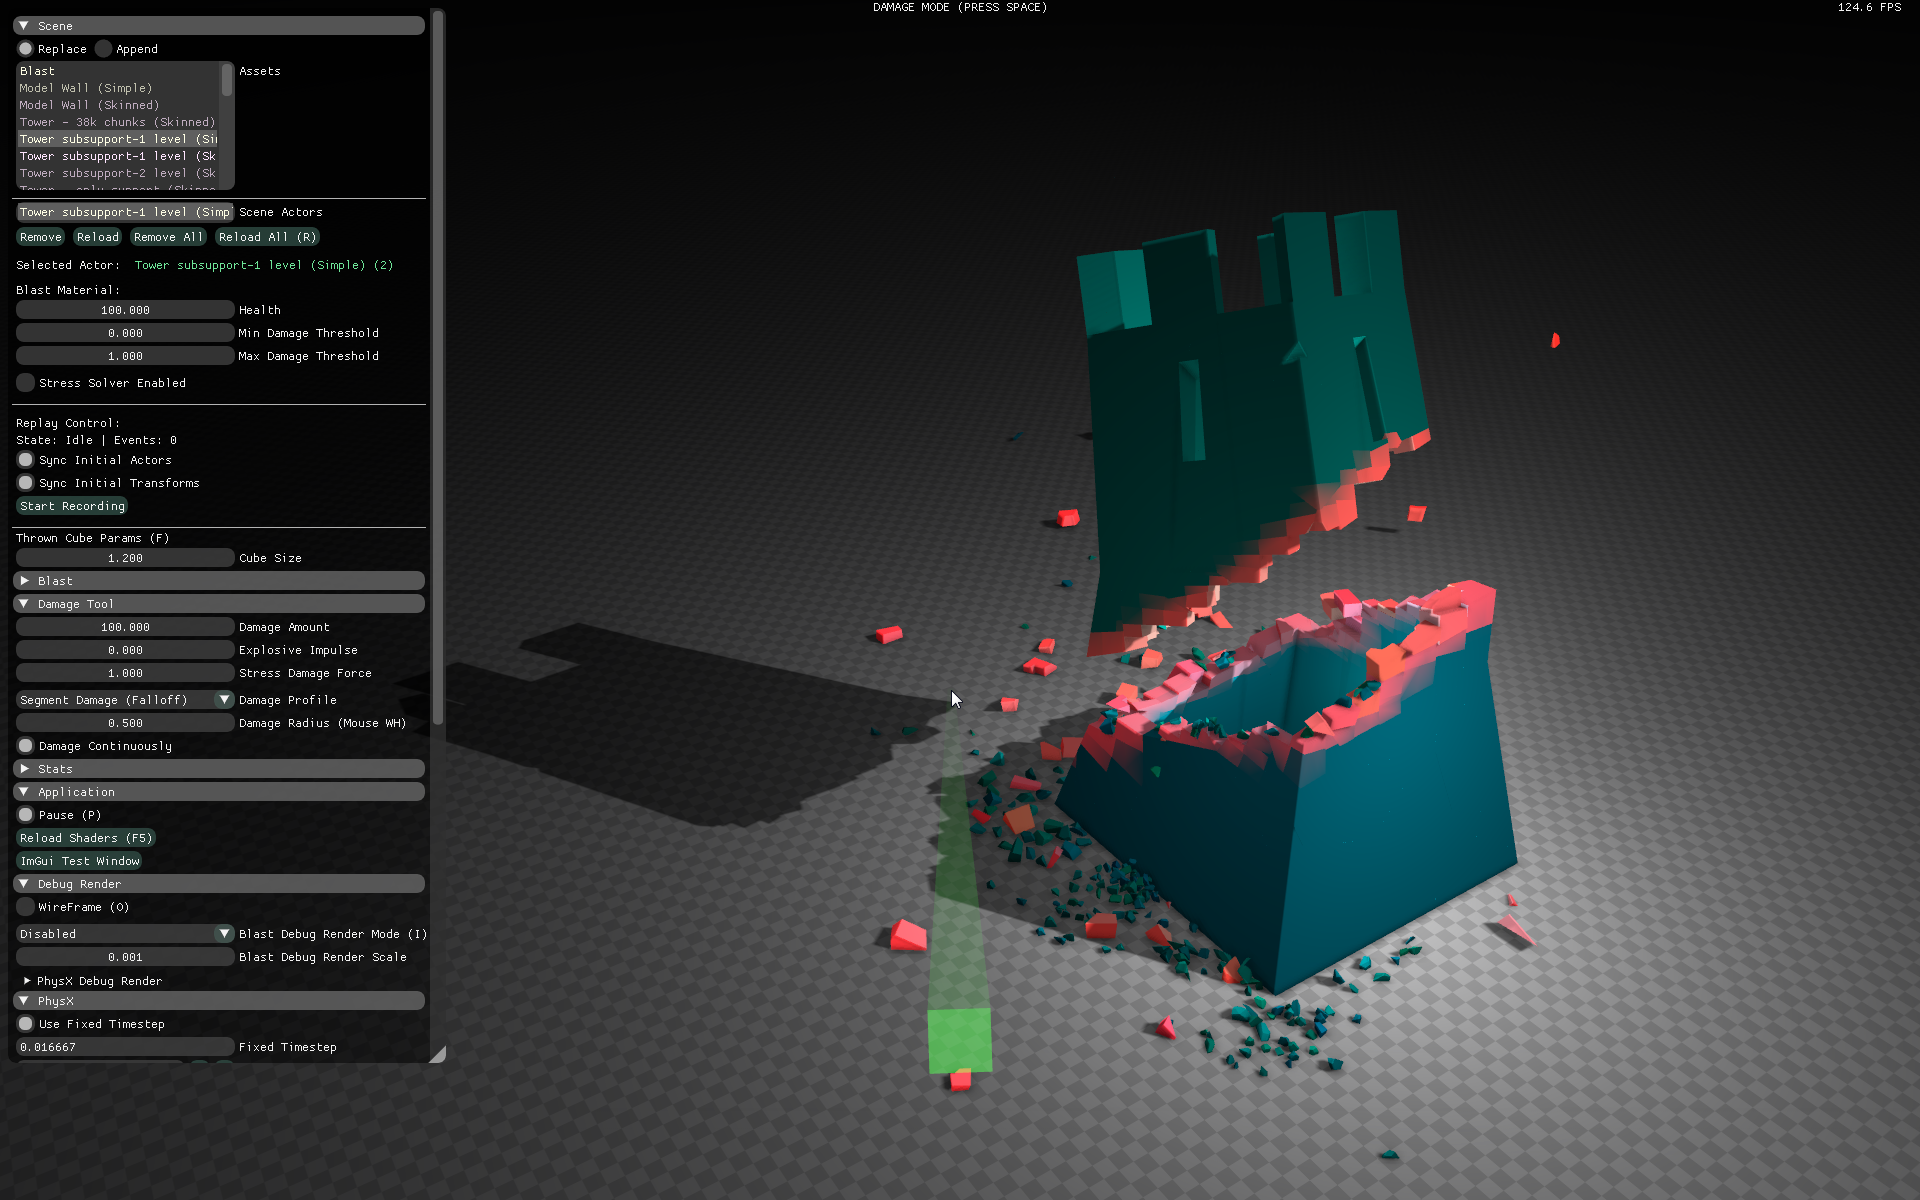Select the Append radio option
The image size is (1920, 1200).
[104, 49]
